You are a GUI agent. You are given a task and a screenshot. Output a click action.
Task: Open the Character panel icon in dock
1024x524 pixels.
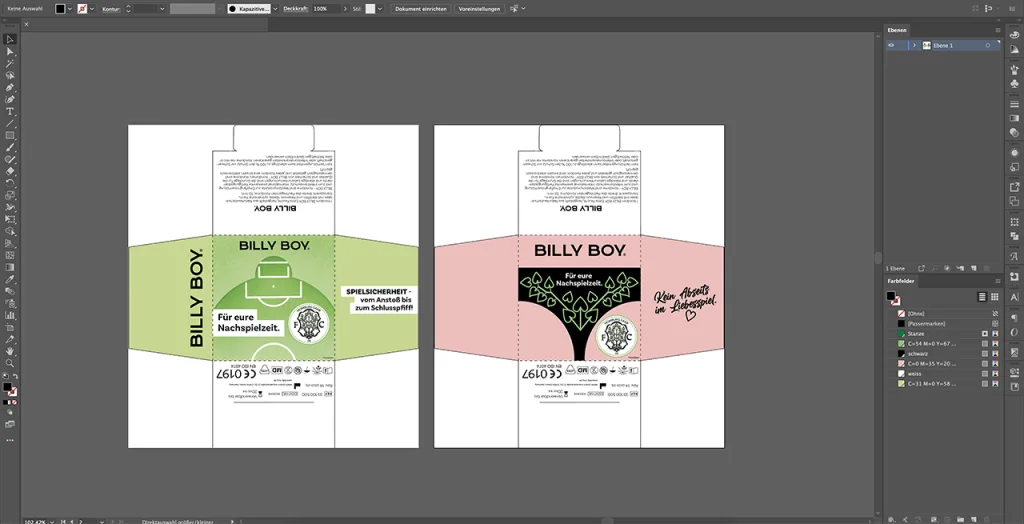1014,297
